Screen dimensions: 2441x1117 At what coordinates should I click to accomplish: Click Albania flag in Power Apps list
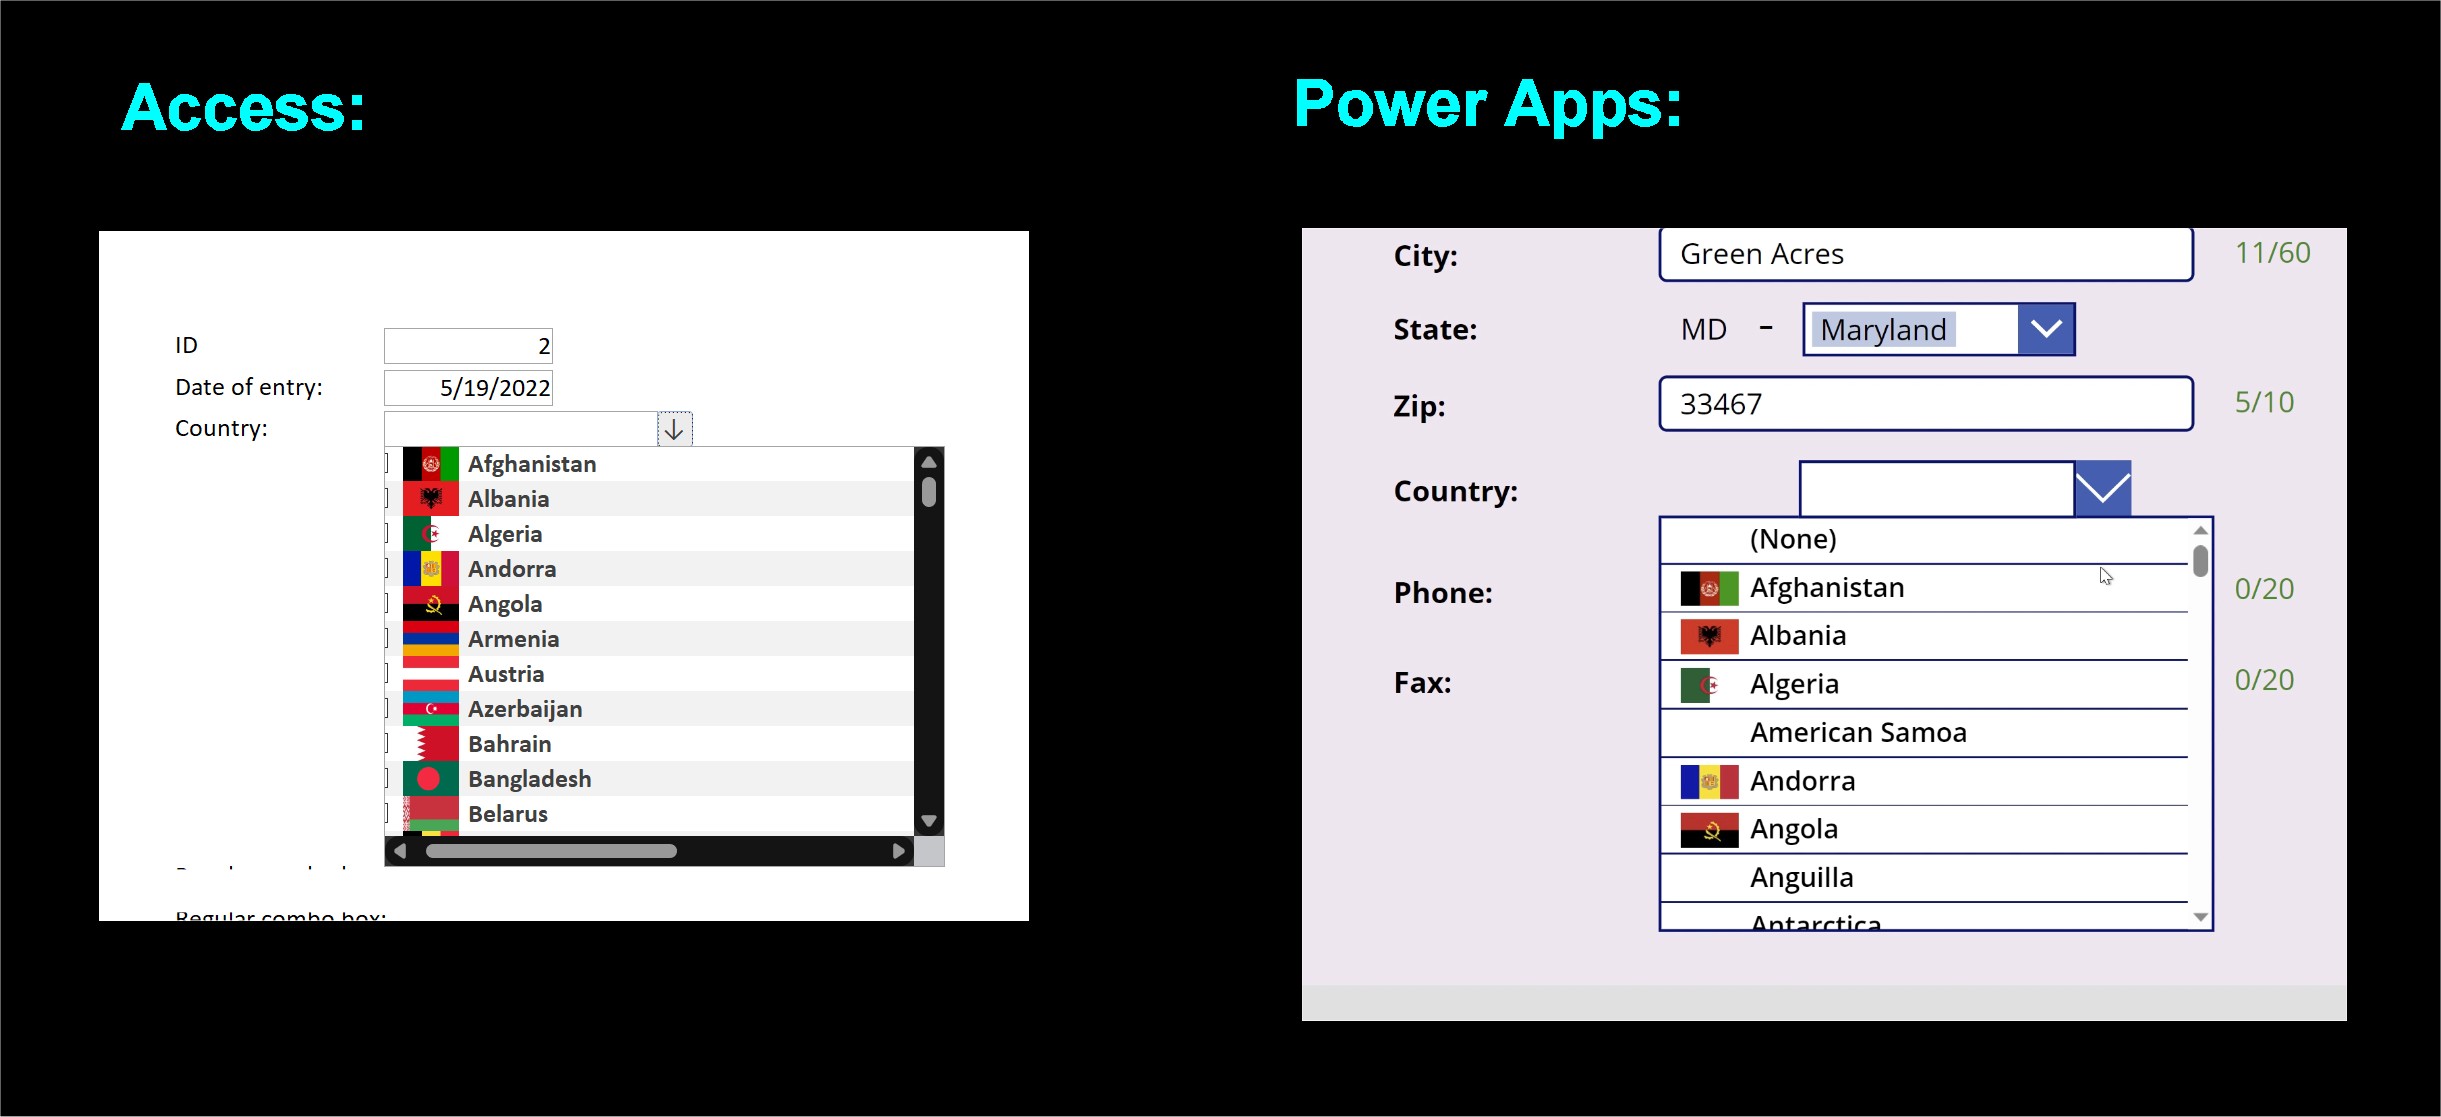pos(1709,636)
